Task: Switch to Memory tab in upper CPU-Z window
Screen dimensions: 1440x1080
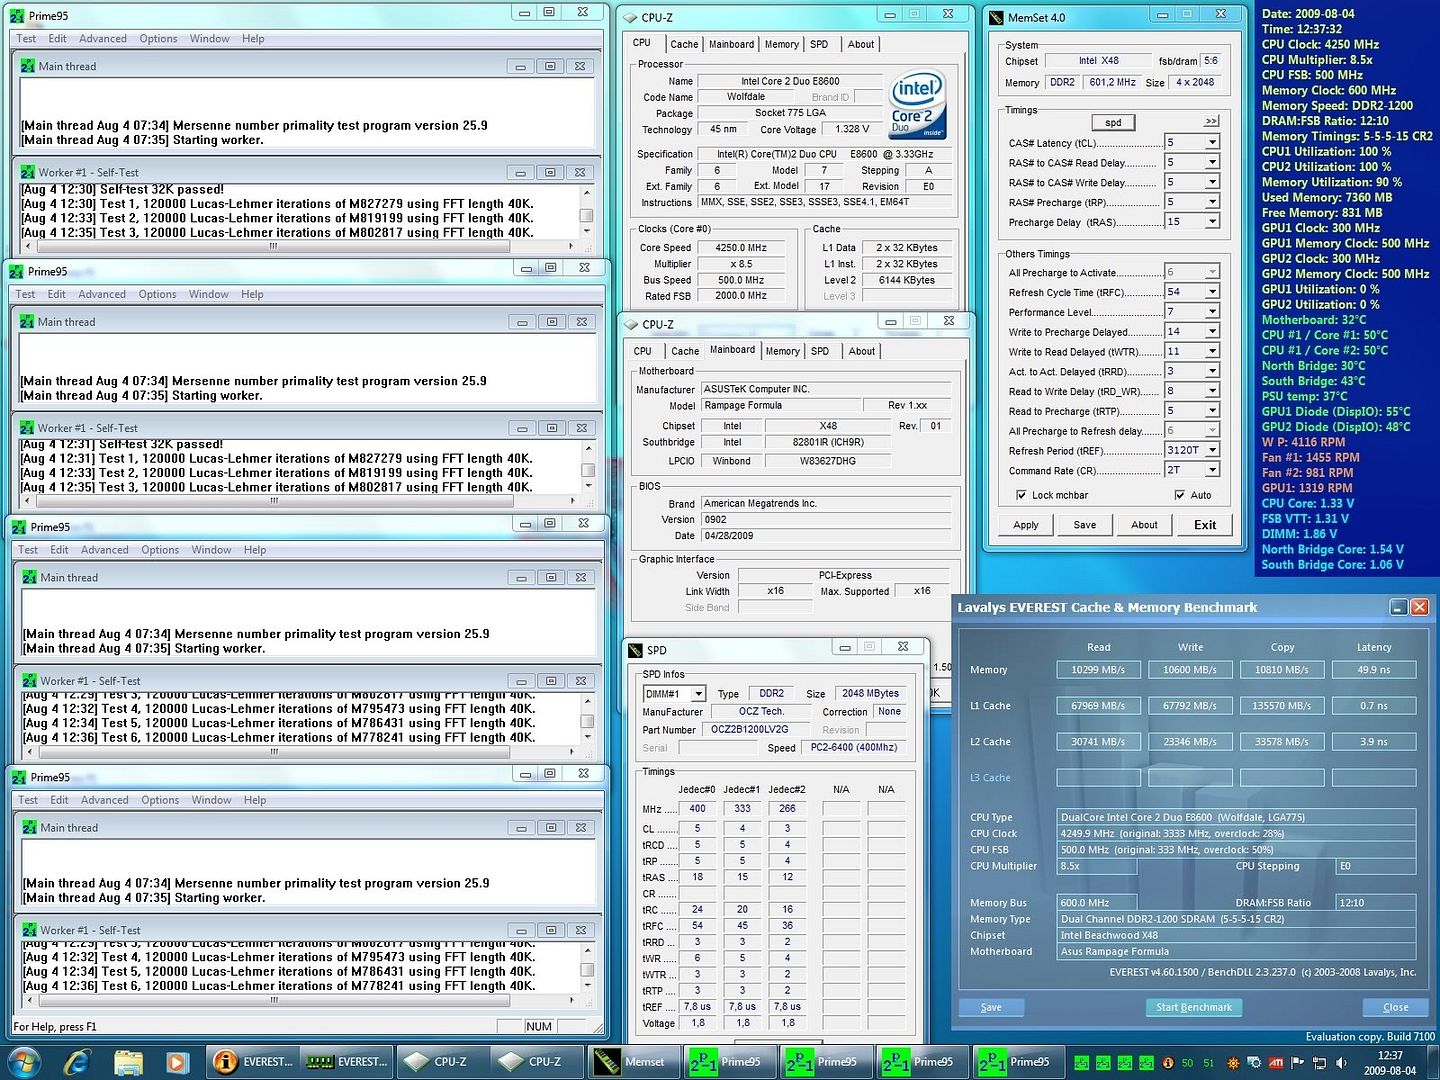Action: (x=782, y=44)
